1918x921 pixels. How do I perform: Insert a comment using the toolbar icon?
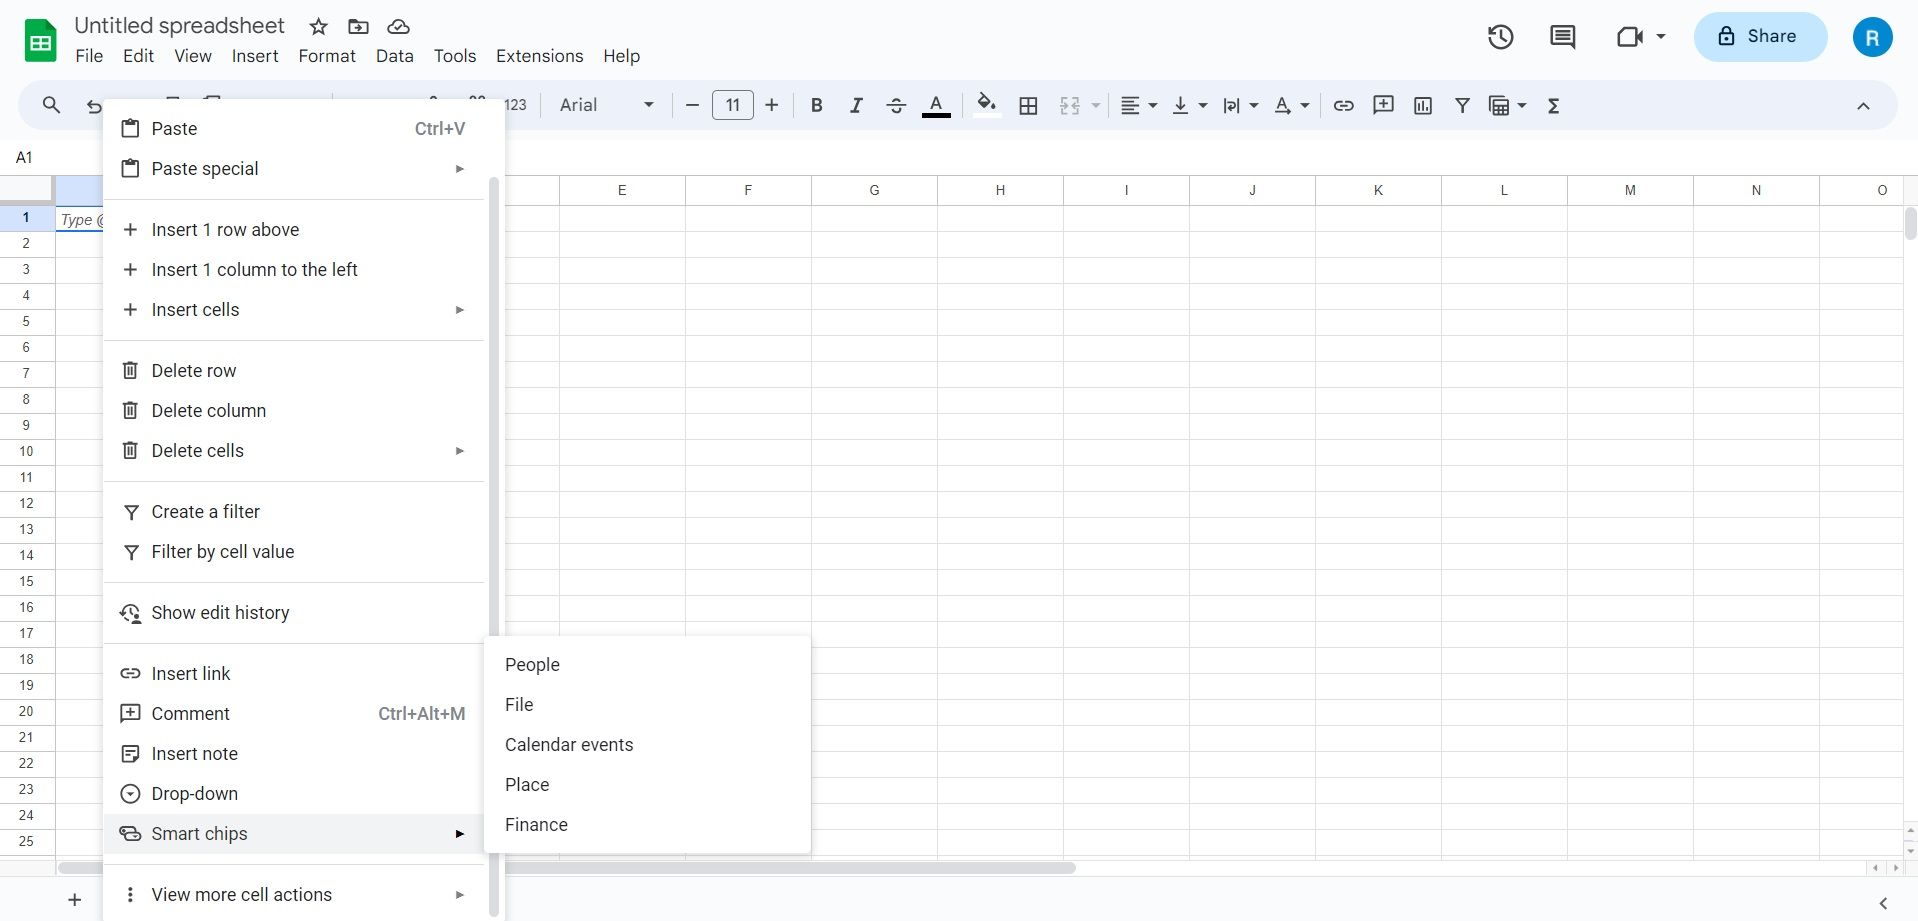(1382, 105)
